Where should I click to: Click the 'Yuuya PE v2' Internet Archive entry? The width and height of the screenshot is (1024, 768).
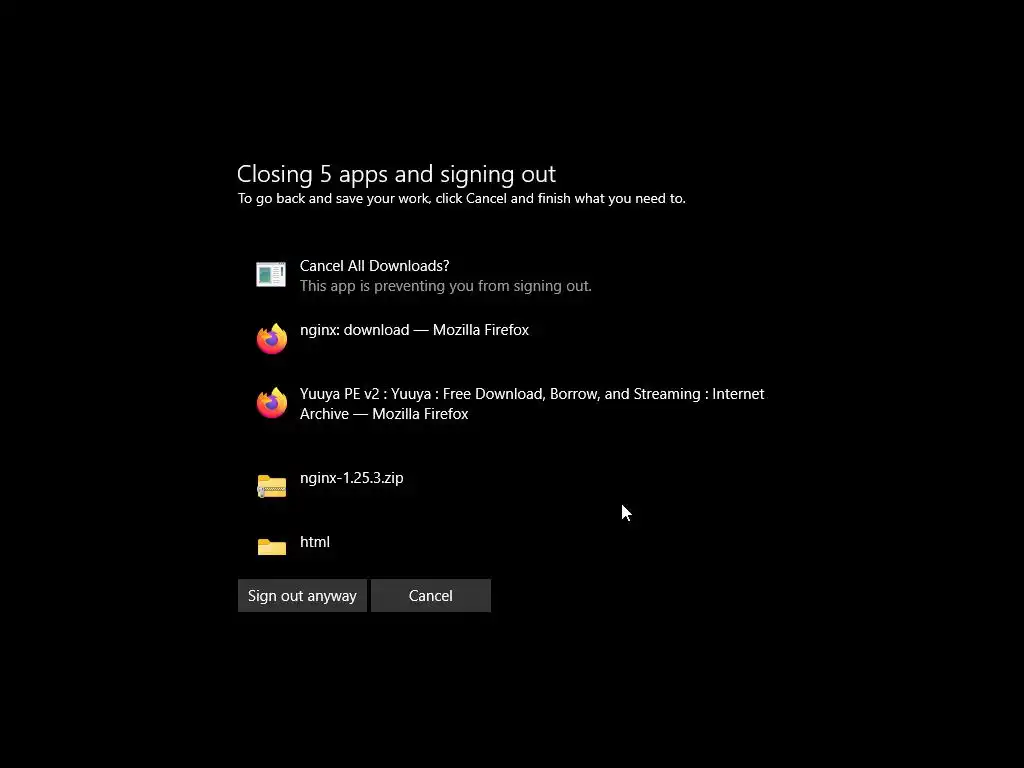[x=532, y=404]
